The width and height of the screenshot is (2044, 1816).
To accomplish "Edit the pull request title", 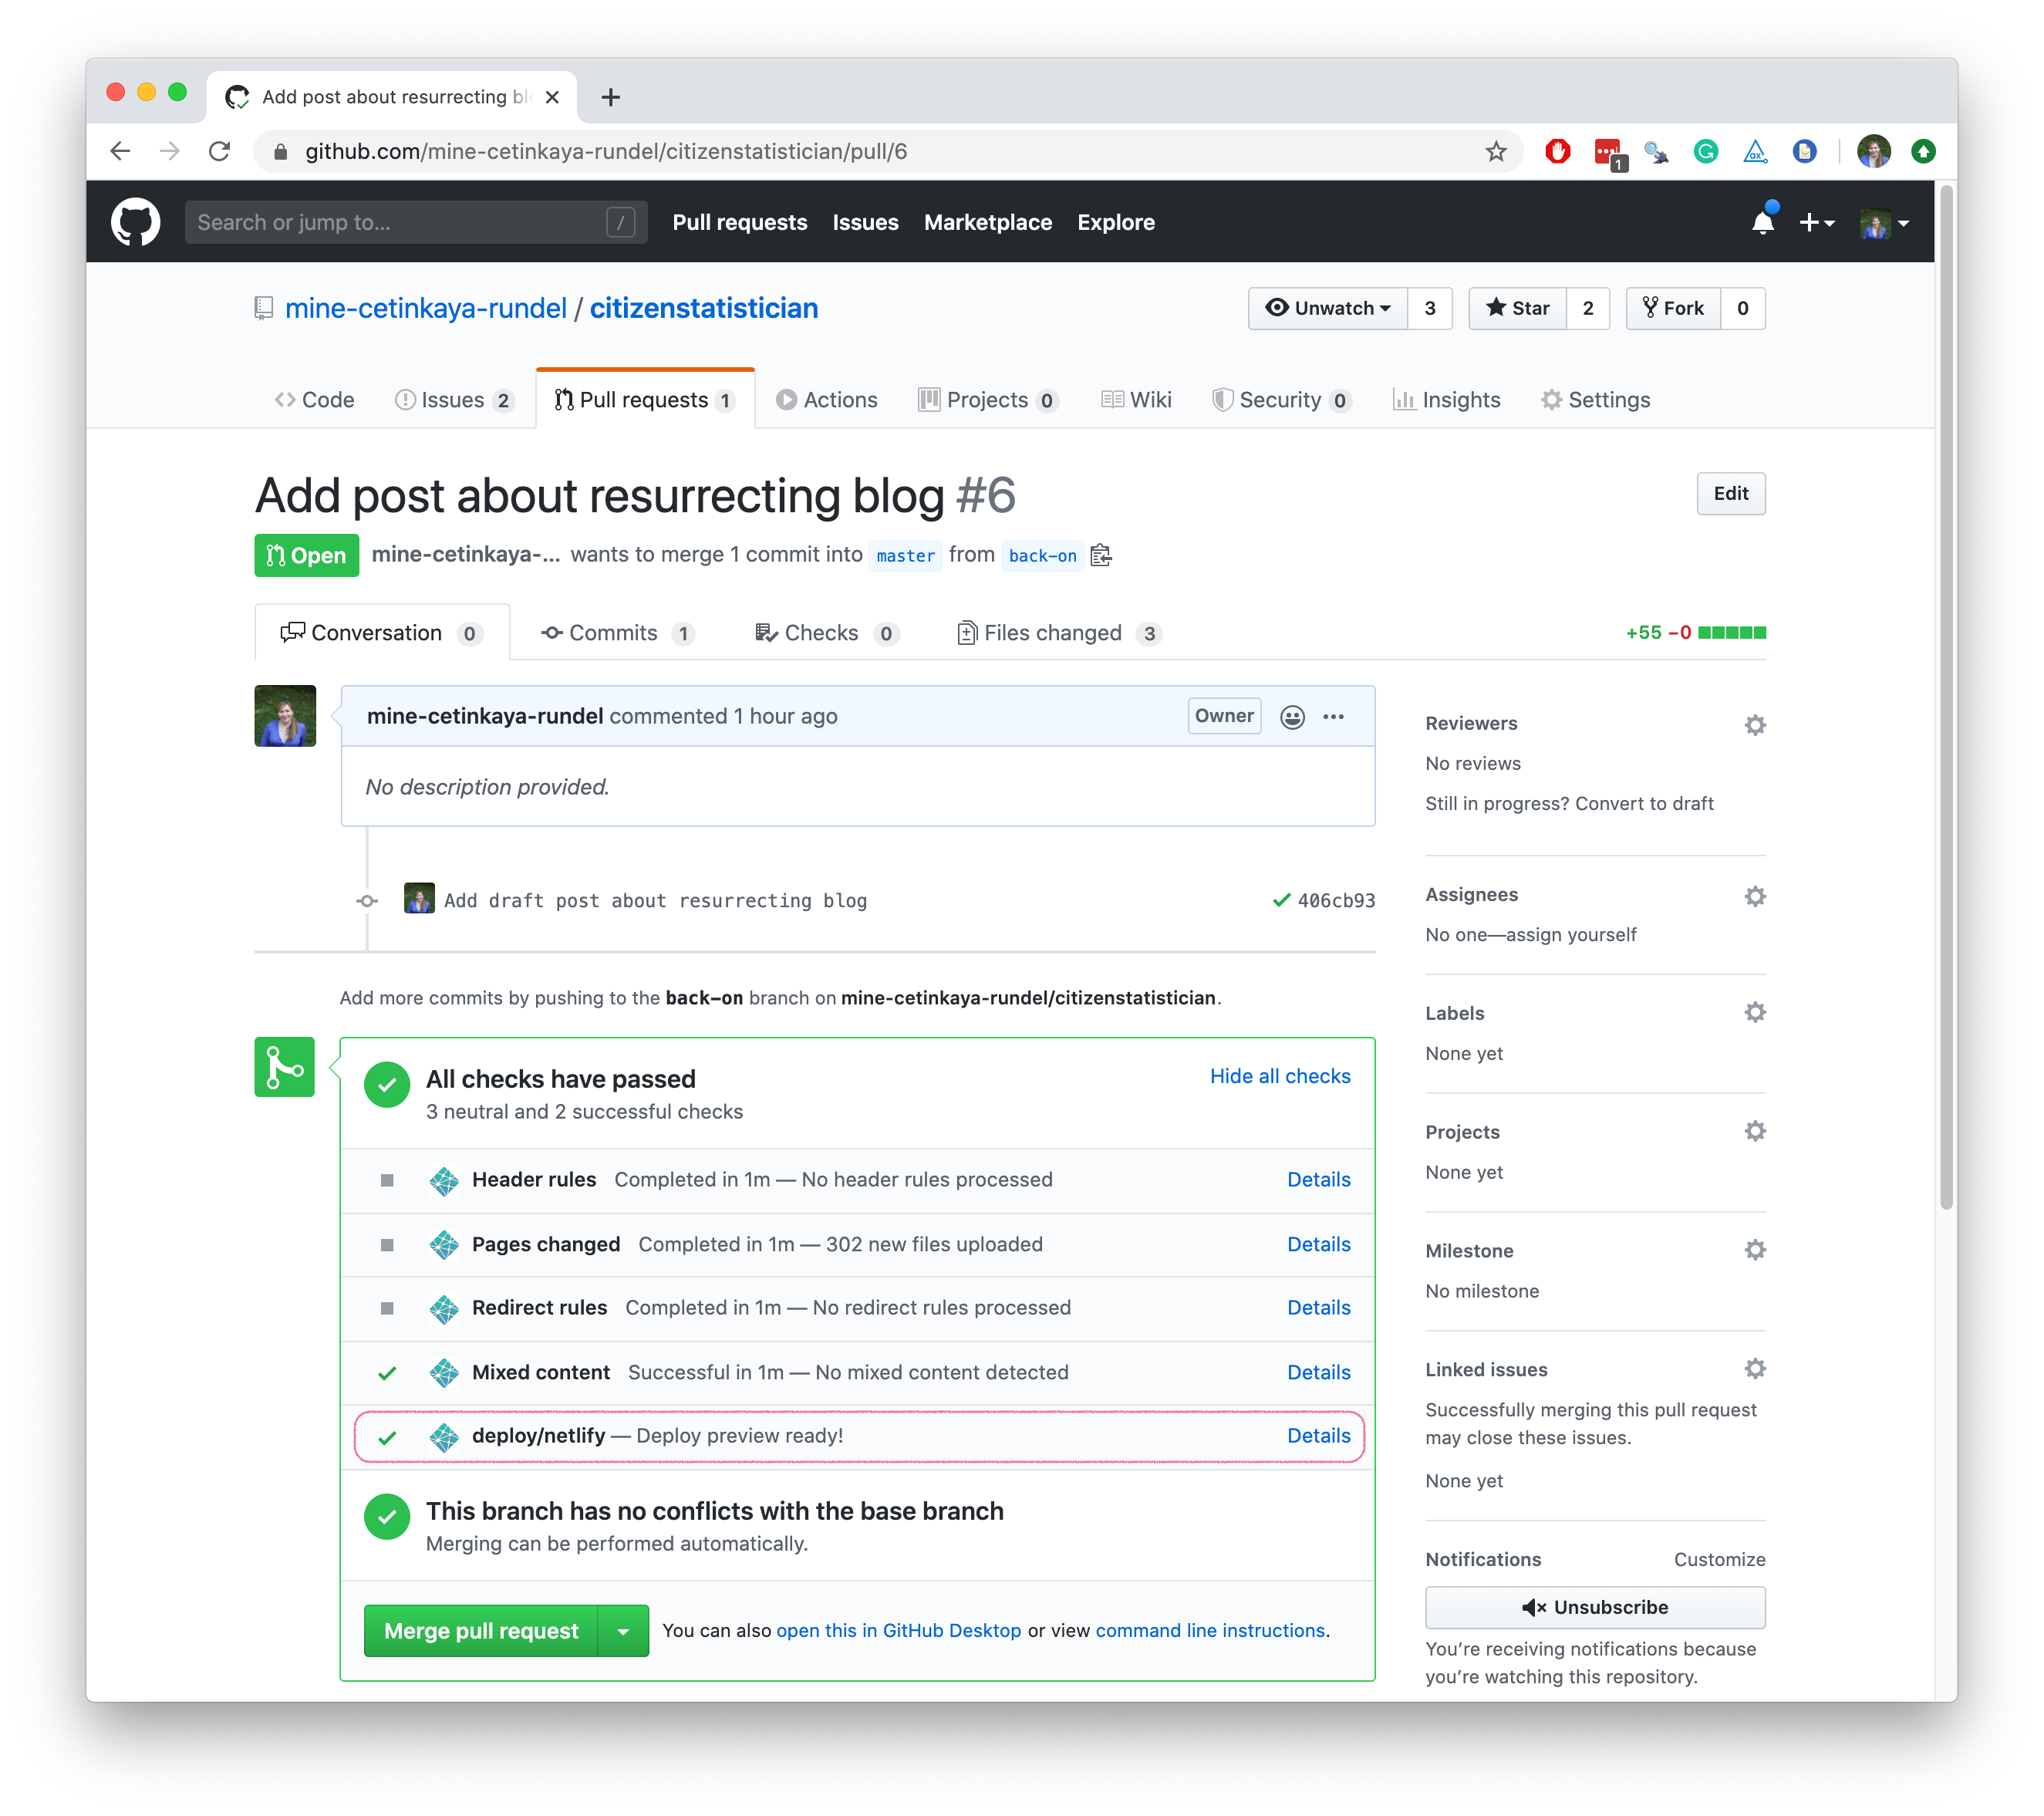I will [1730, 493].
